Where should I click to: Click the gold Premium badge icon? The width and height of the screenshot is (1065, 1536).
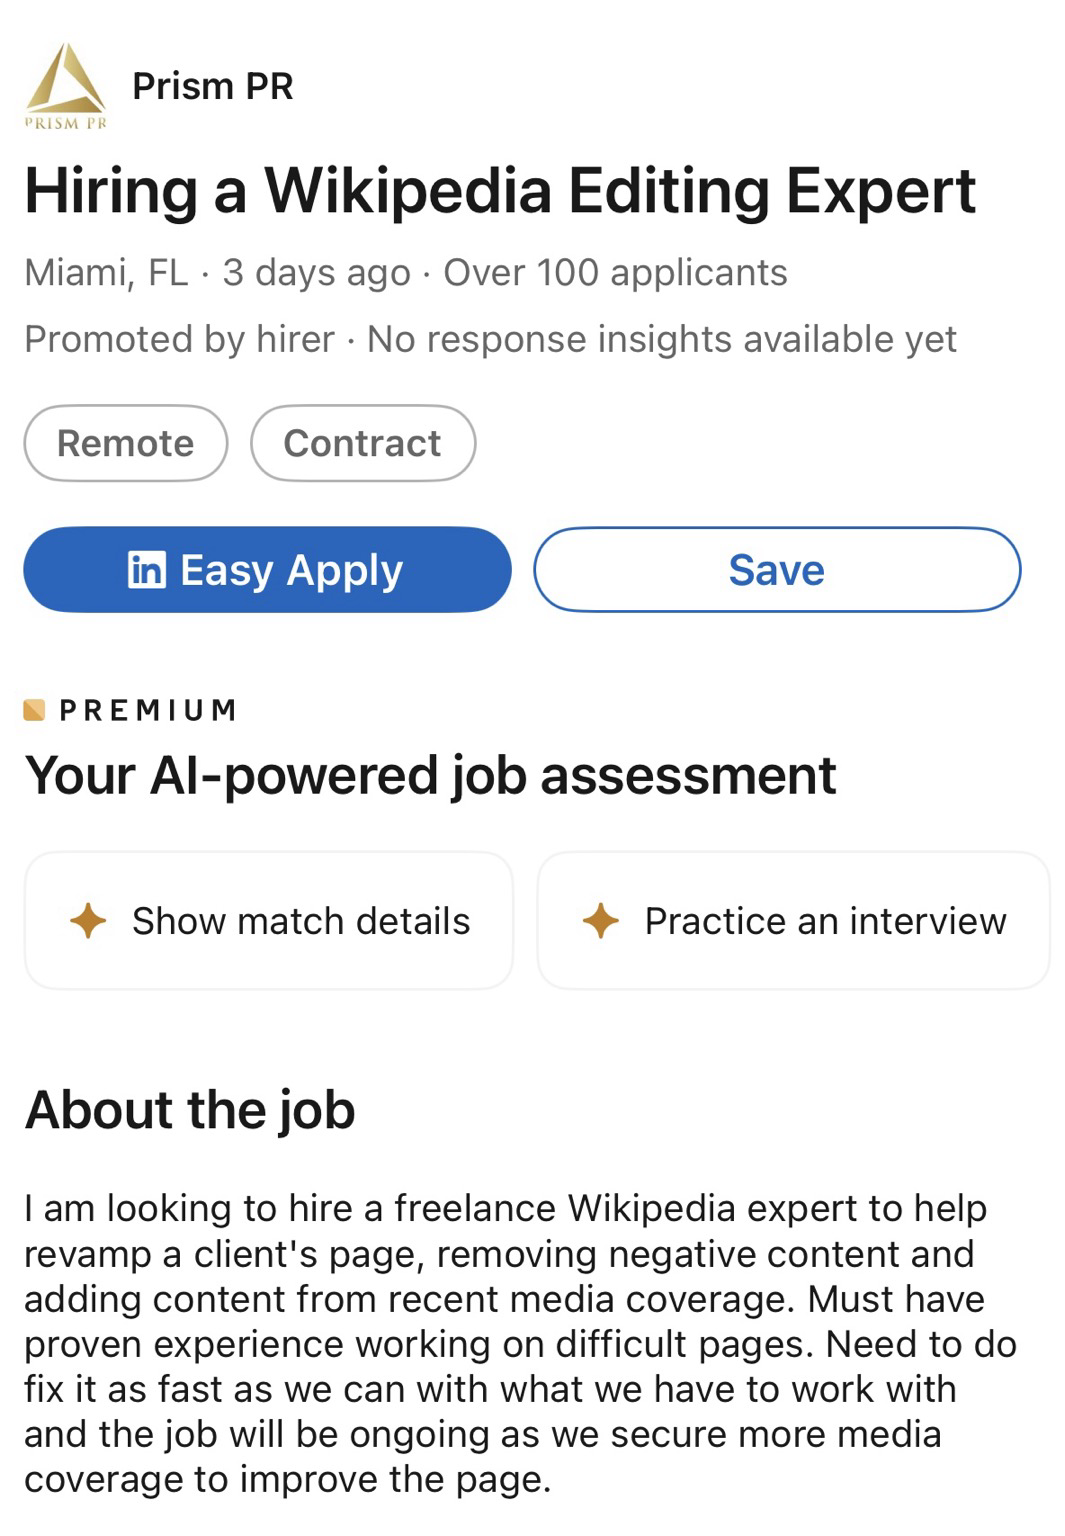pos(34,710)
